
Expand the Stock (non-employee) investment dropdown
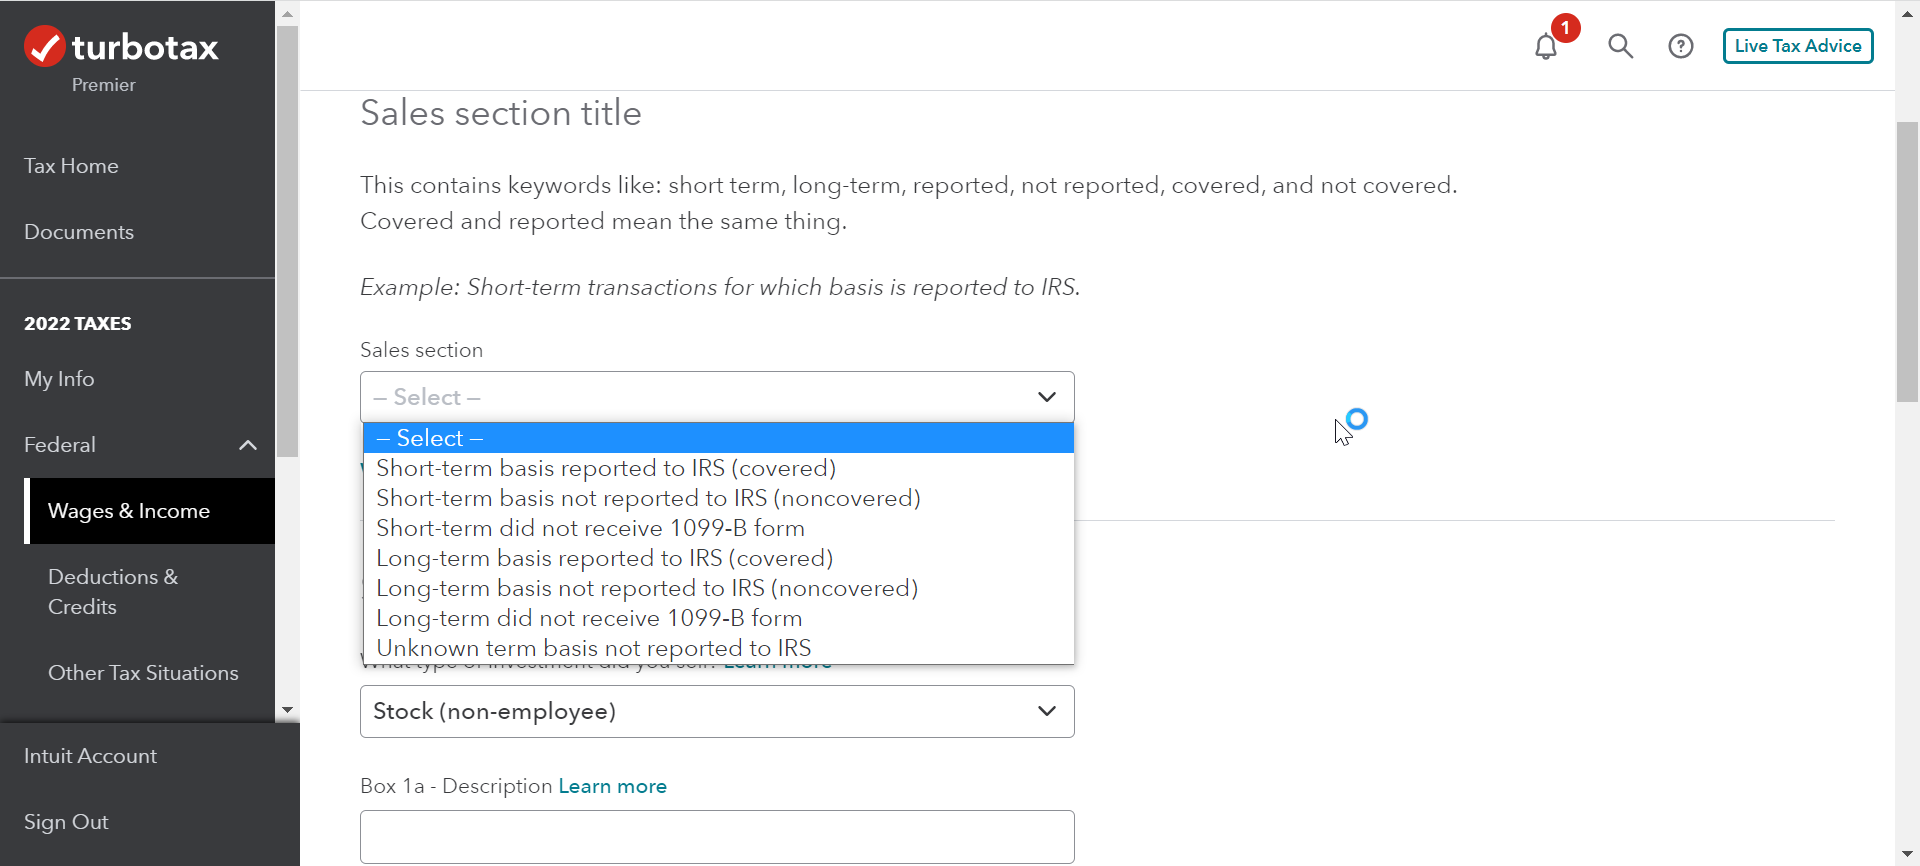(717, 711)
